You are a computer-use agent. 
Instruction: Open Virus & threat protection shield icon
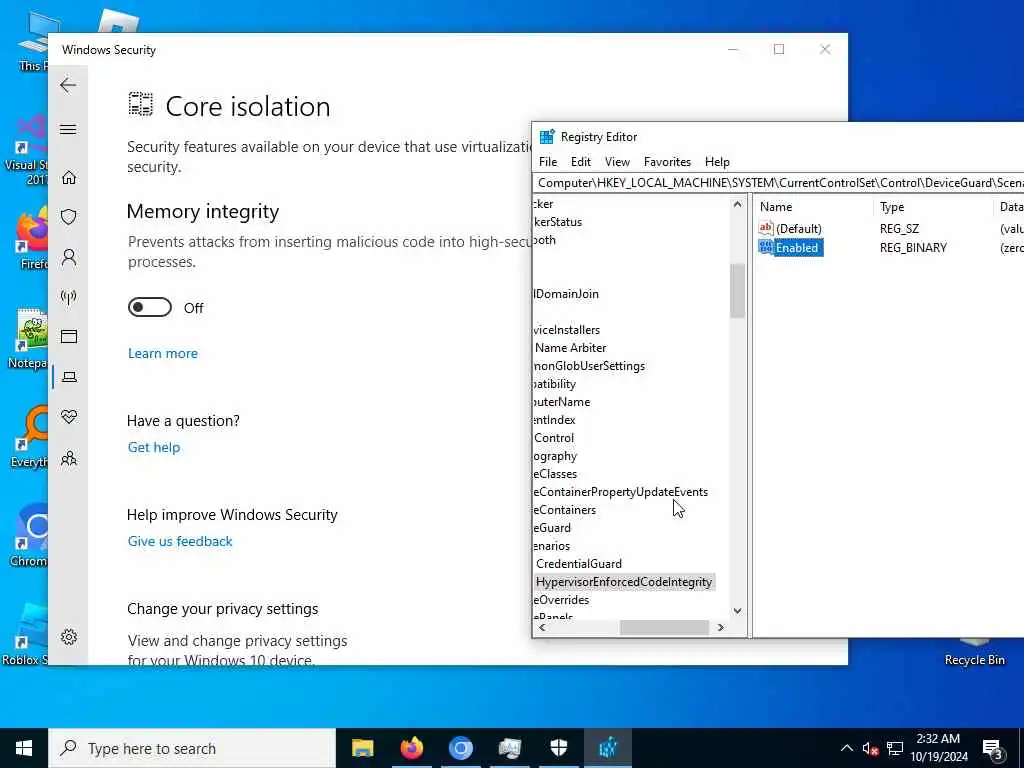click(69, 217)
